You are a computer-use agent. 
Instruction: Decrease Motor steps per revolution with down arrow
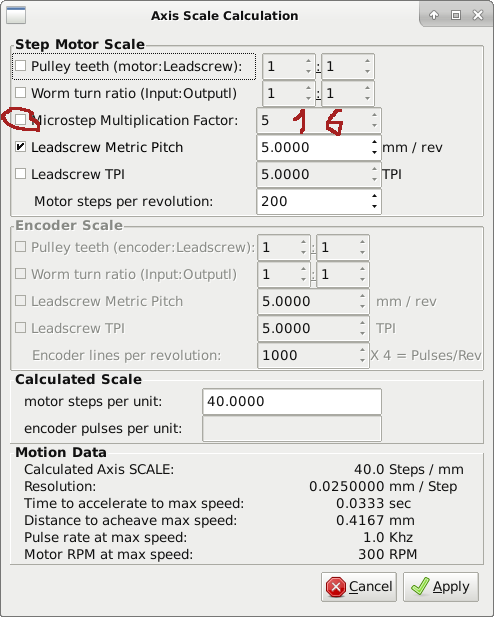pos(374,207)
